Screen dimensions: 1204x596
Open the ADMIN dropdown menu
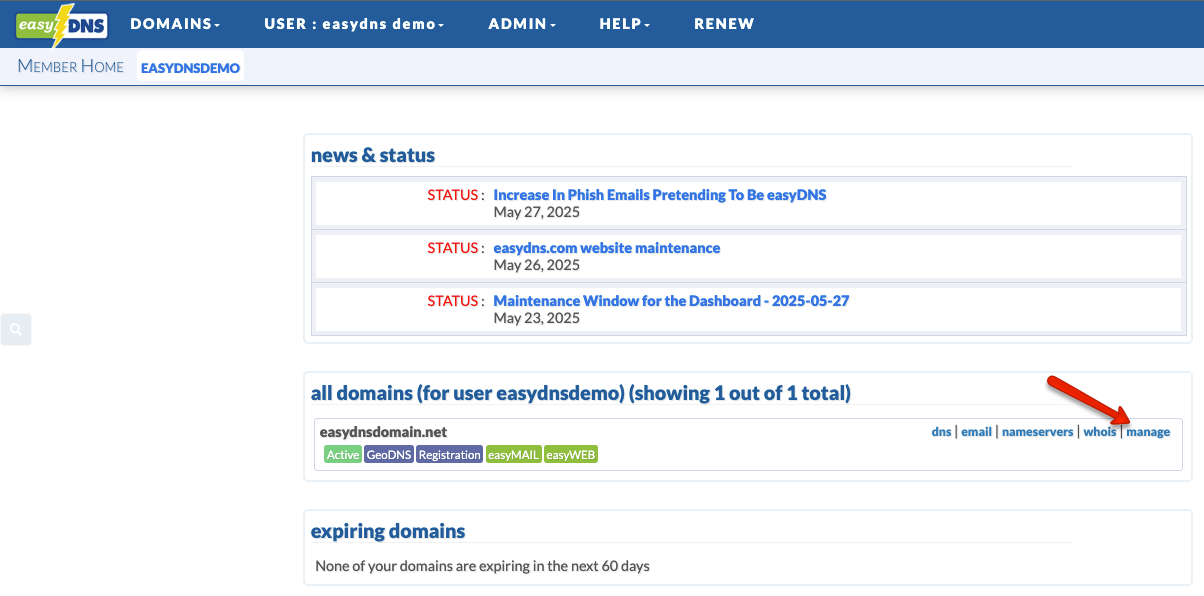522,24
